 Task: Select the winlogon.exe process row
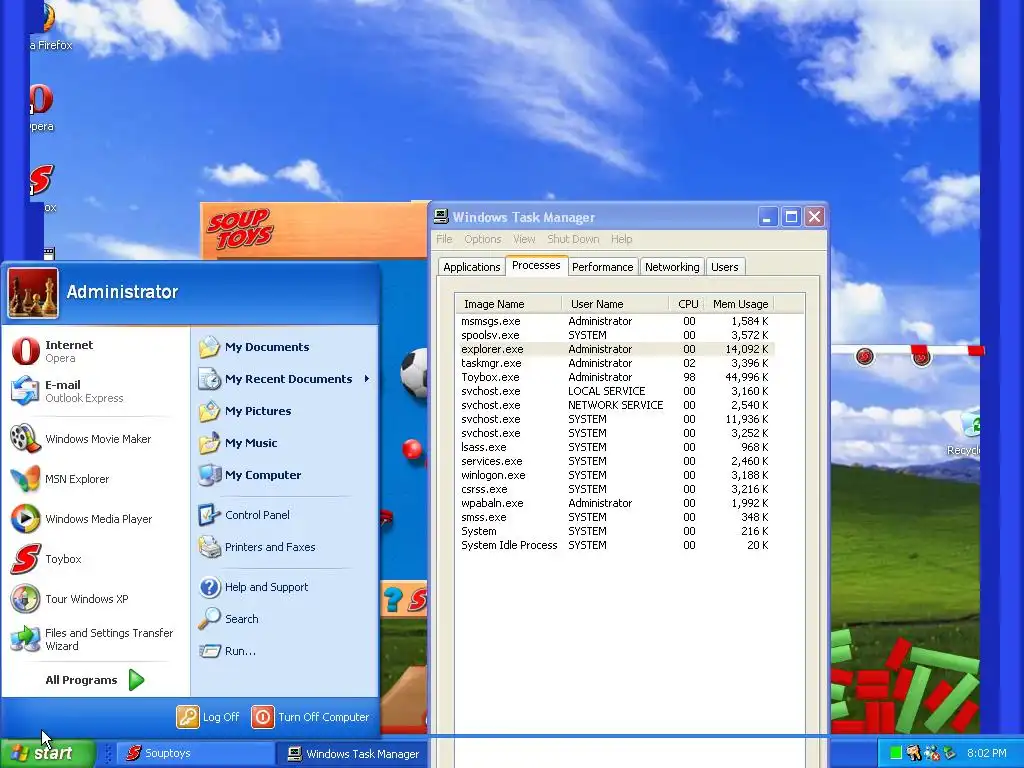(615, 475)
